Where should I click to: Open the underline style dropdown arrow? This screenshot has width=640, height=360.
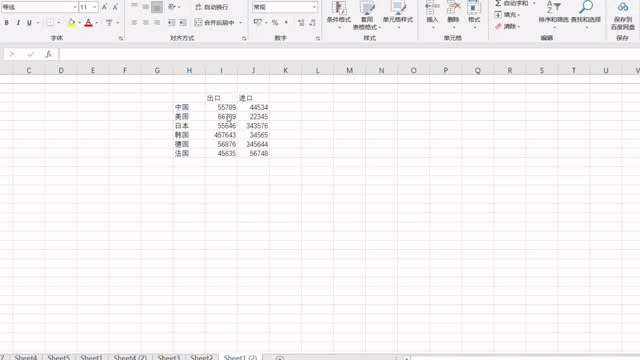pos(38,23)
